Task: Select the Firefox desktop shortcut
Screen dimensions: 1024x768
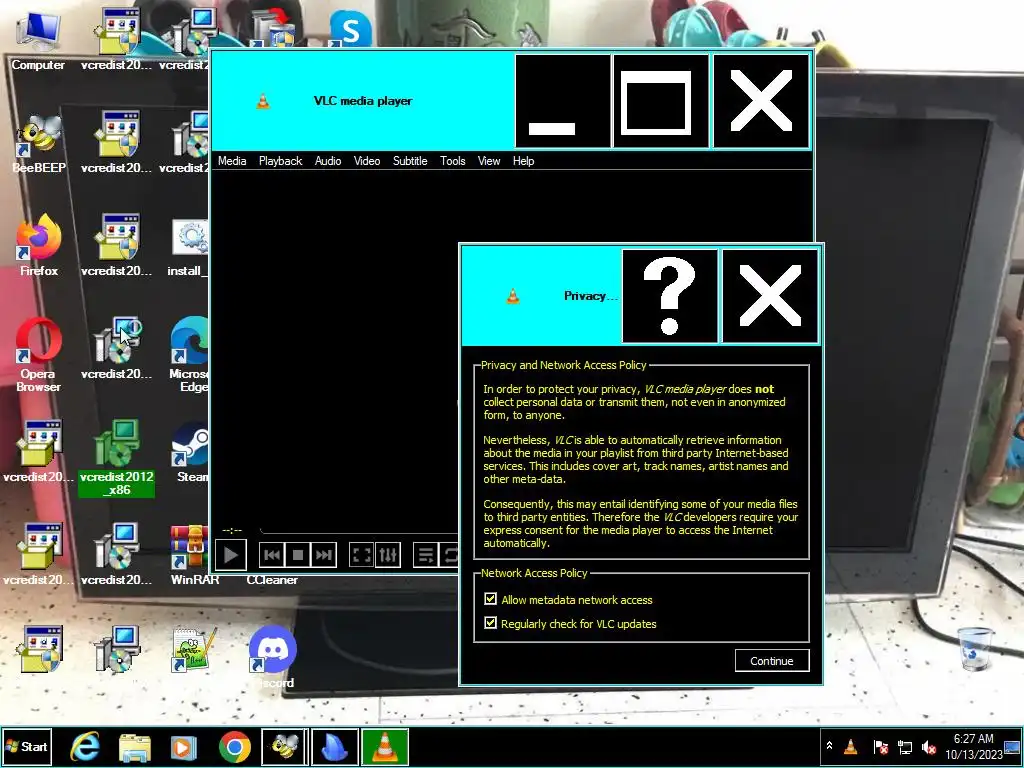Action: (39, 246)
